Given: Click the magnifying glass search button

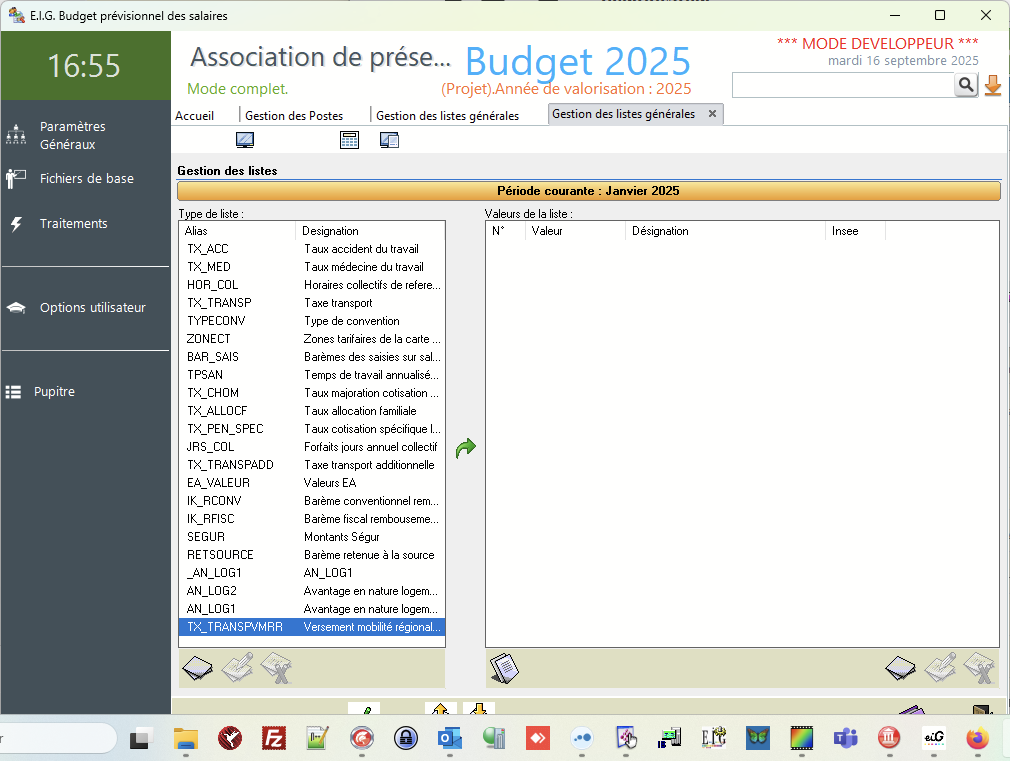Looking at the screenshot, I should coord(965,85).
